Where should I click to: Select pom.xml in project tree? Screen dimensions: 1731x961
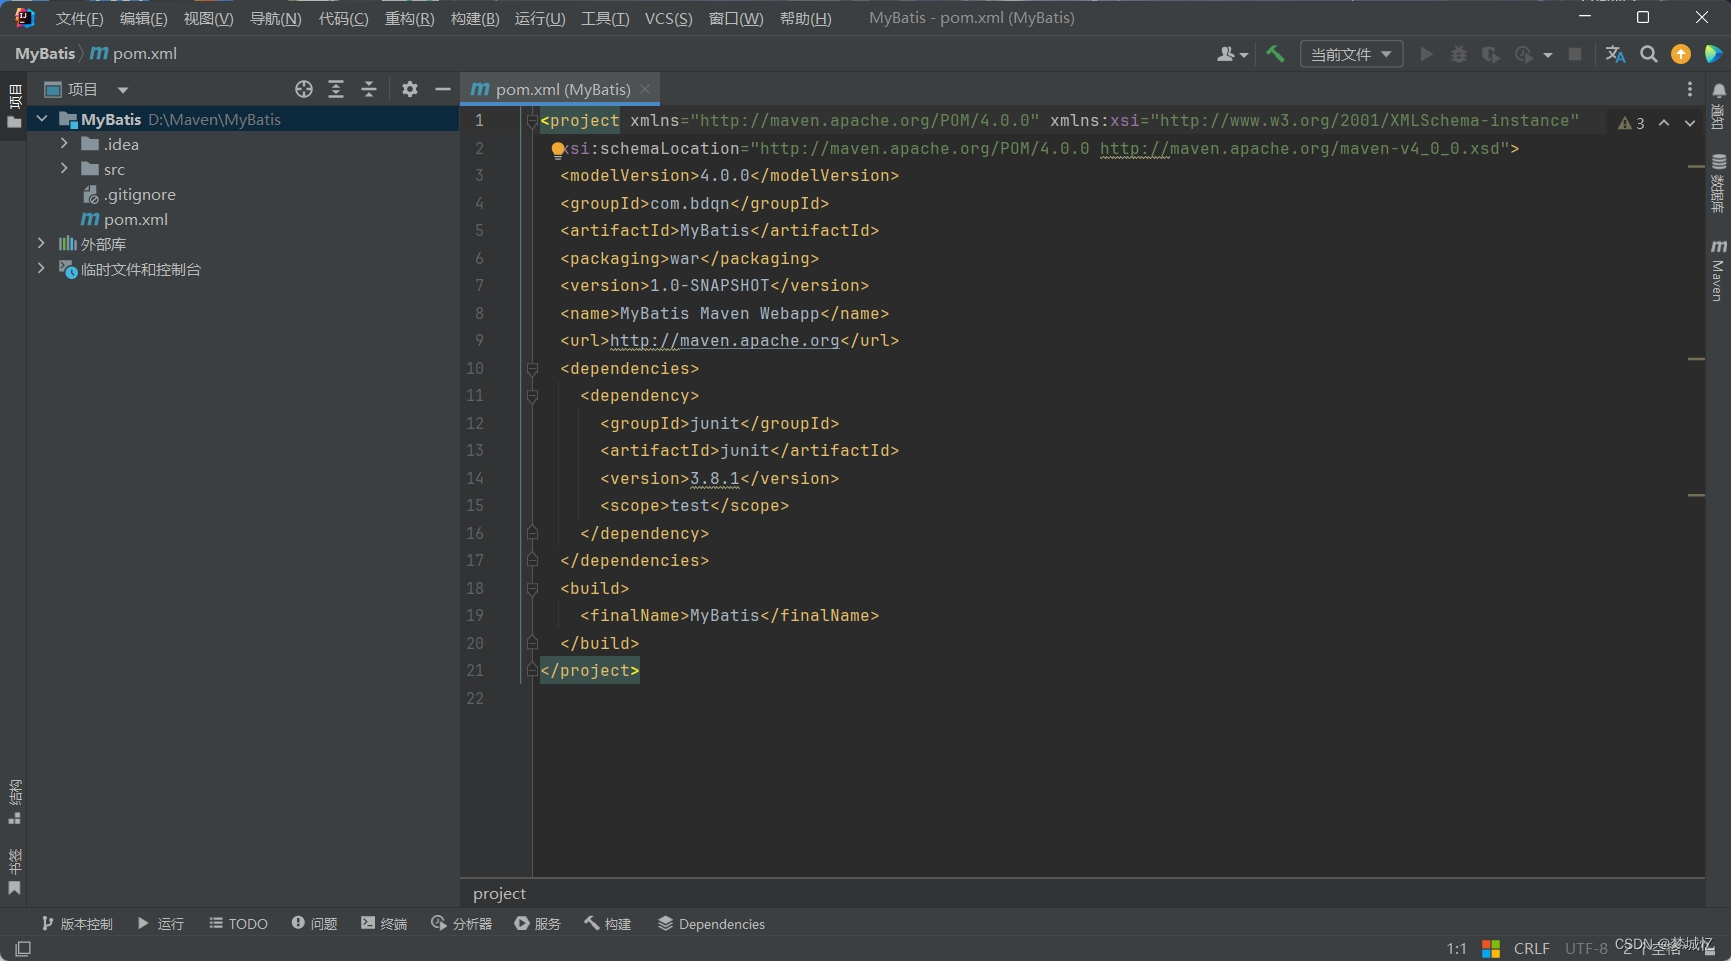click(x=125, y=219)
